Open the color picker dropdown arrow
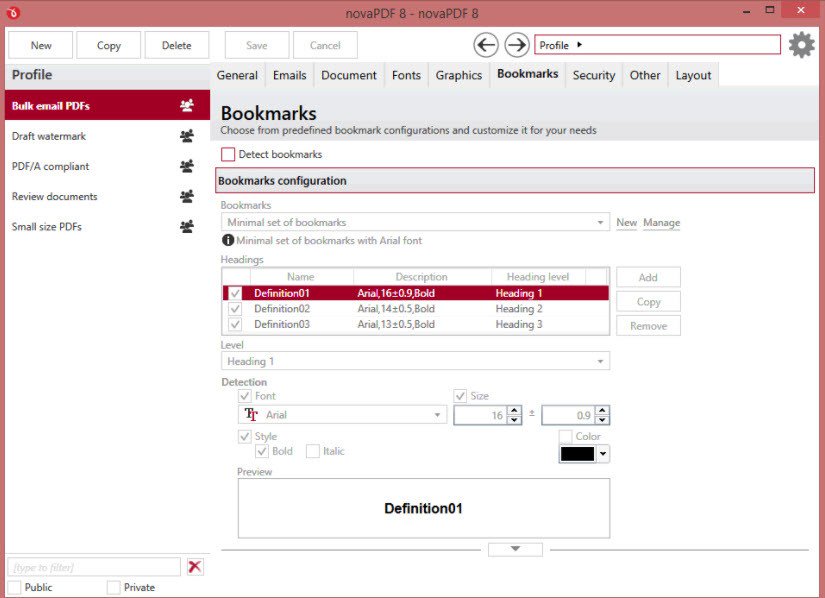Viewport: 825px width, 598px height. point(603,453)
